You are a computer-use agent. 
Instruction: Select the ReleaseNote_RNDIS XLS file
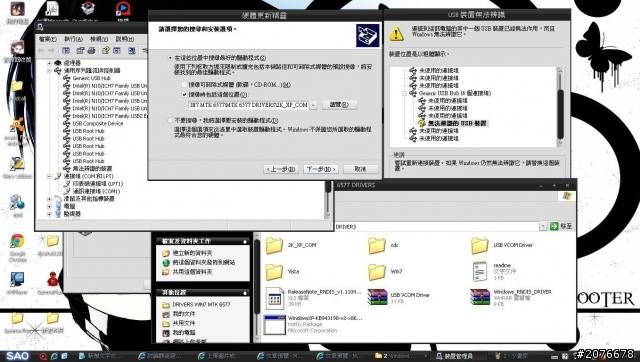(x=274, y=298)
